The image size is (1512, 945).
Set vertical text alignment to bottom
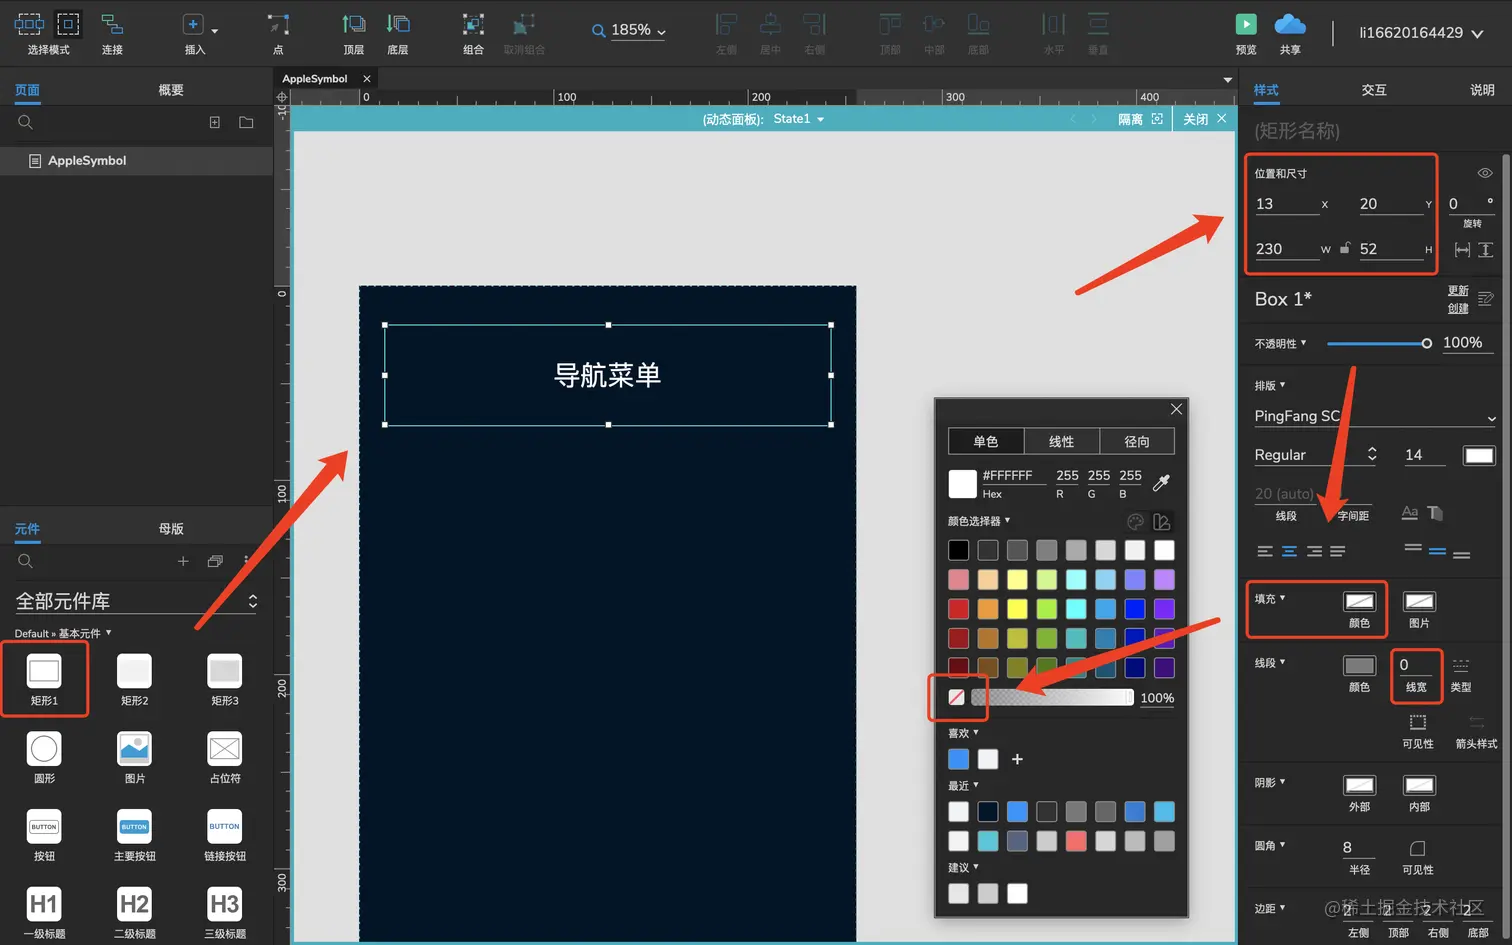point(1461,554)
